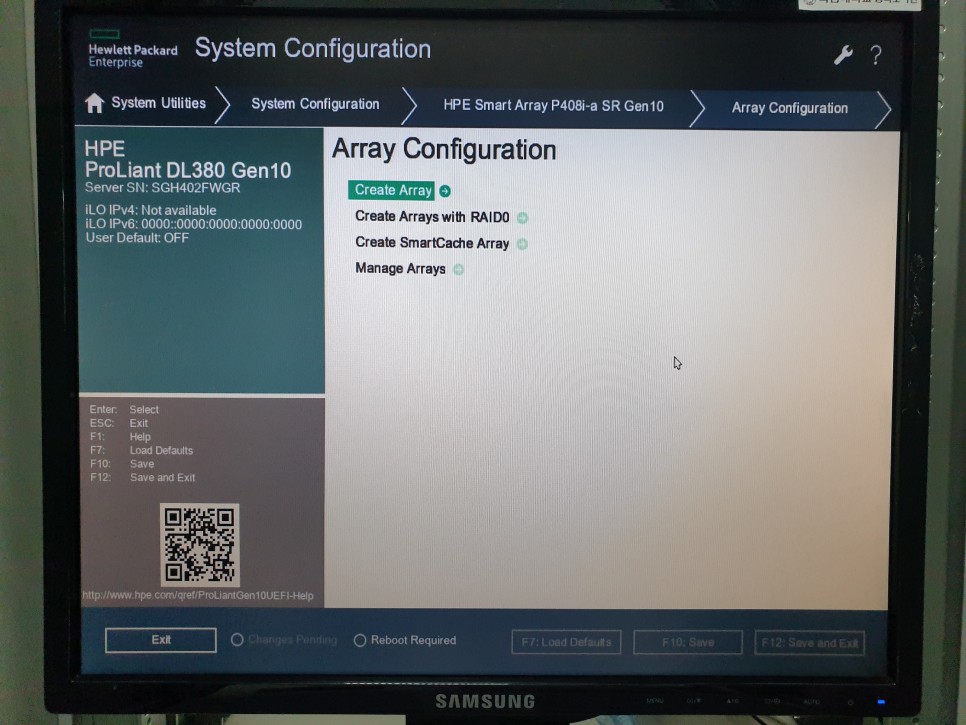The height and width of the screenshot is (725, 966).
Task: Click arrow icon next to Create Arrays with RAID0
Action: tap(522, 217)
